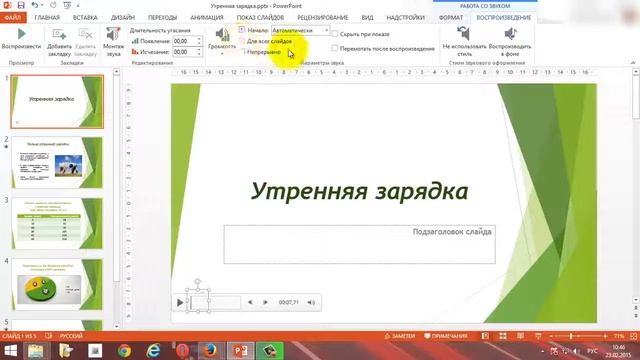Click Добавить закладку bookmark icon
The height and width of the screenshot is (360, 640).
click(59, 34)
